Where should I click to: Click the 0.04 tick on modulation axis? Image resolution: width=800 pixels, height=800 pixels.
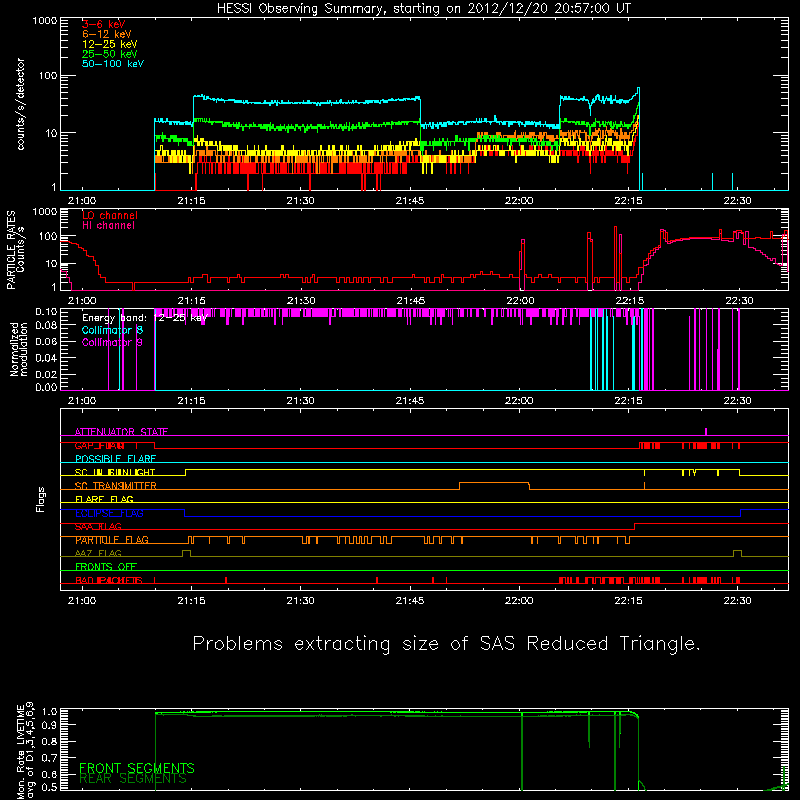click(x=46, y=358)
